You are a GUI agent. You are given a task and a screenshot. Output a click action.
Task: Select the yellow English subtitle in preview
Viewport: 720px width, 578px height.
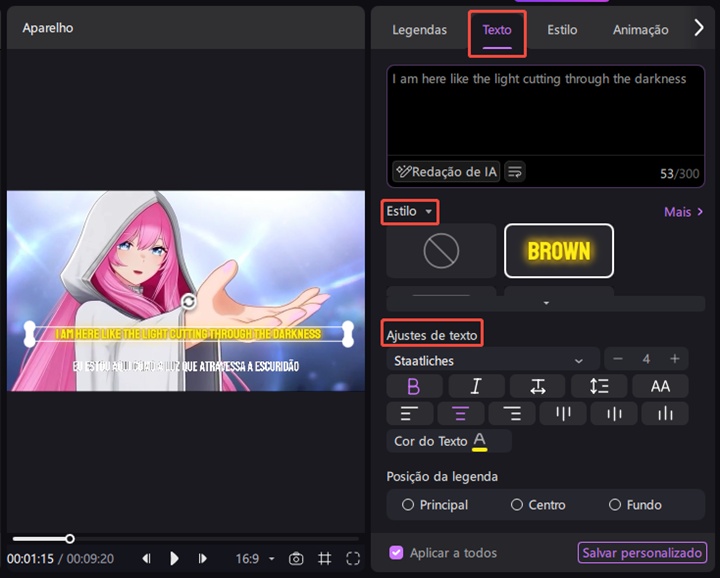tap(188, 334)
